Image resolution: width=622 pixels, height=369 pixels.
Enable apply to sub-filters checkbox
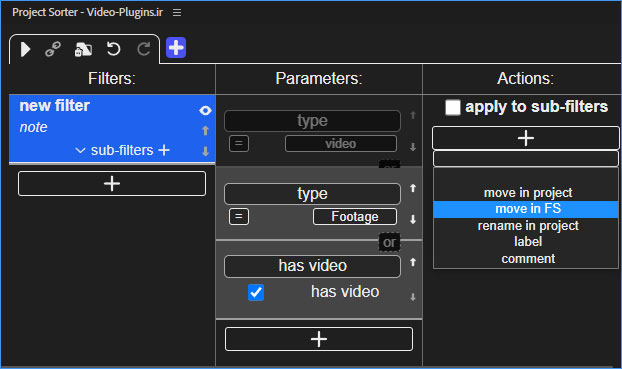coord(453,107)
